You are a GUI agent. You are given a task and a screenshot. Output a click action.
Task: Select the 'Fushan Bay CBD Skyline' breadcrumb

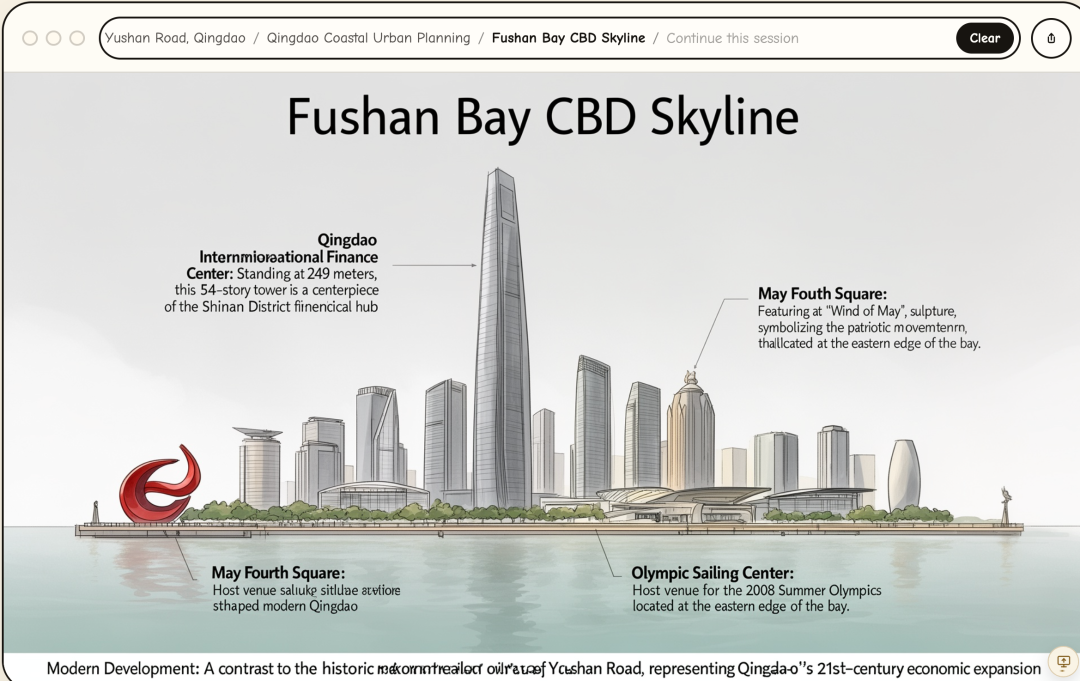(x=568, y=38)
